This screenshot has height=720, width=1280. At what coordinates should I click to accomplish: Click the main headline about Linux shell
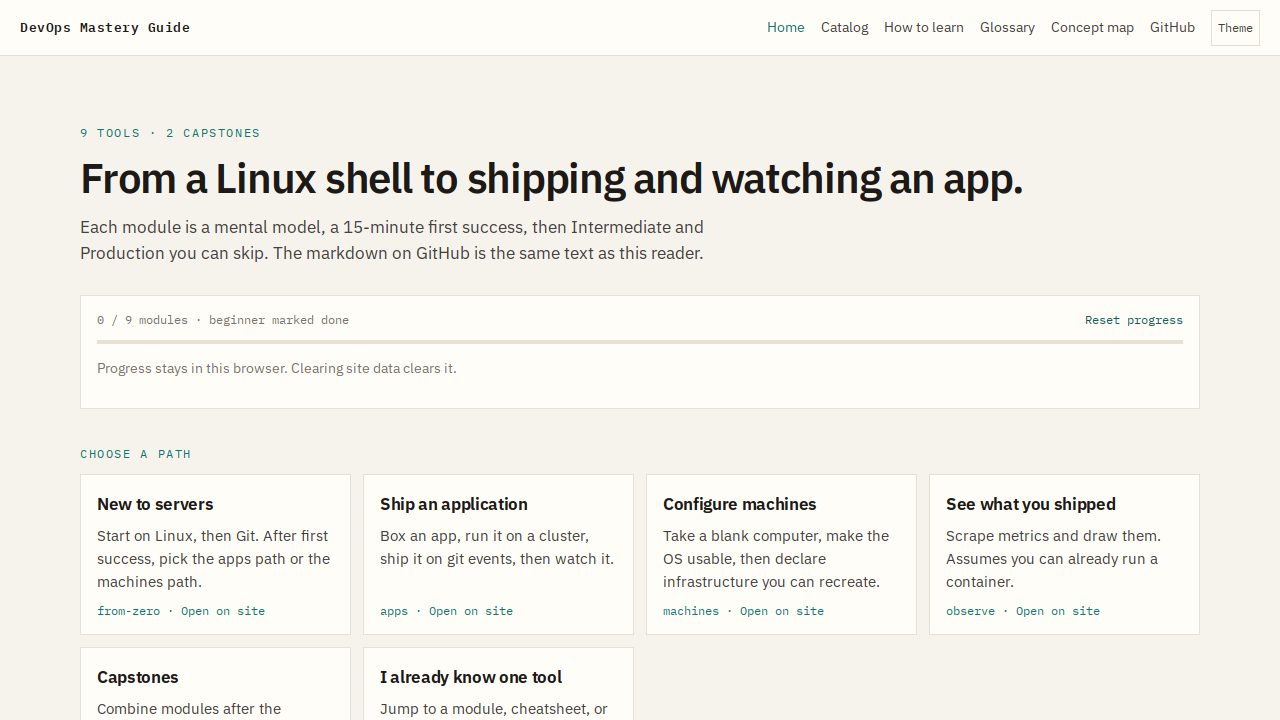pos(552,179)
